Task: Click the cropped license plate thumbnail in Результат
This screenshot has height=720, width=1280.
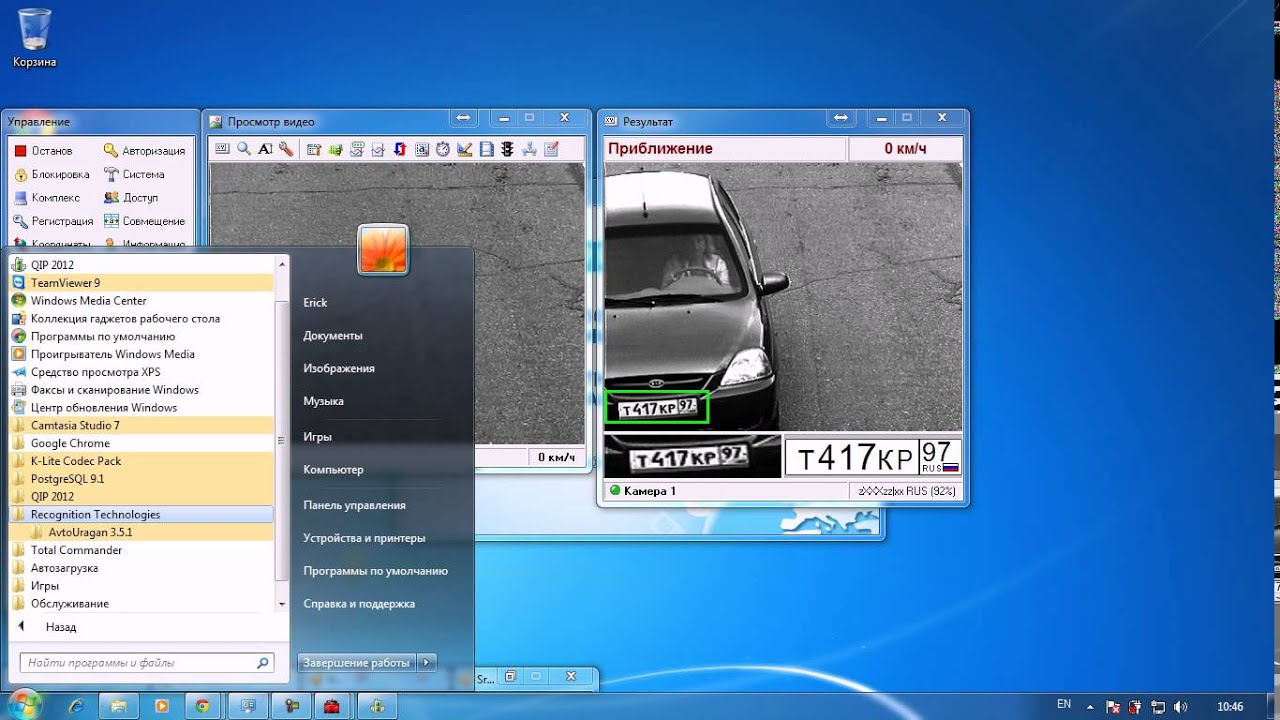Action: [692, 457]
